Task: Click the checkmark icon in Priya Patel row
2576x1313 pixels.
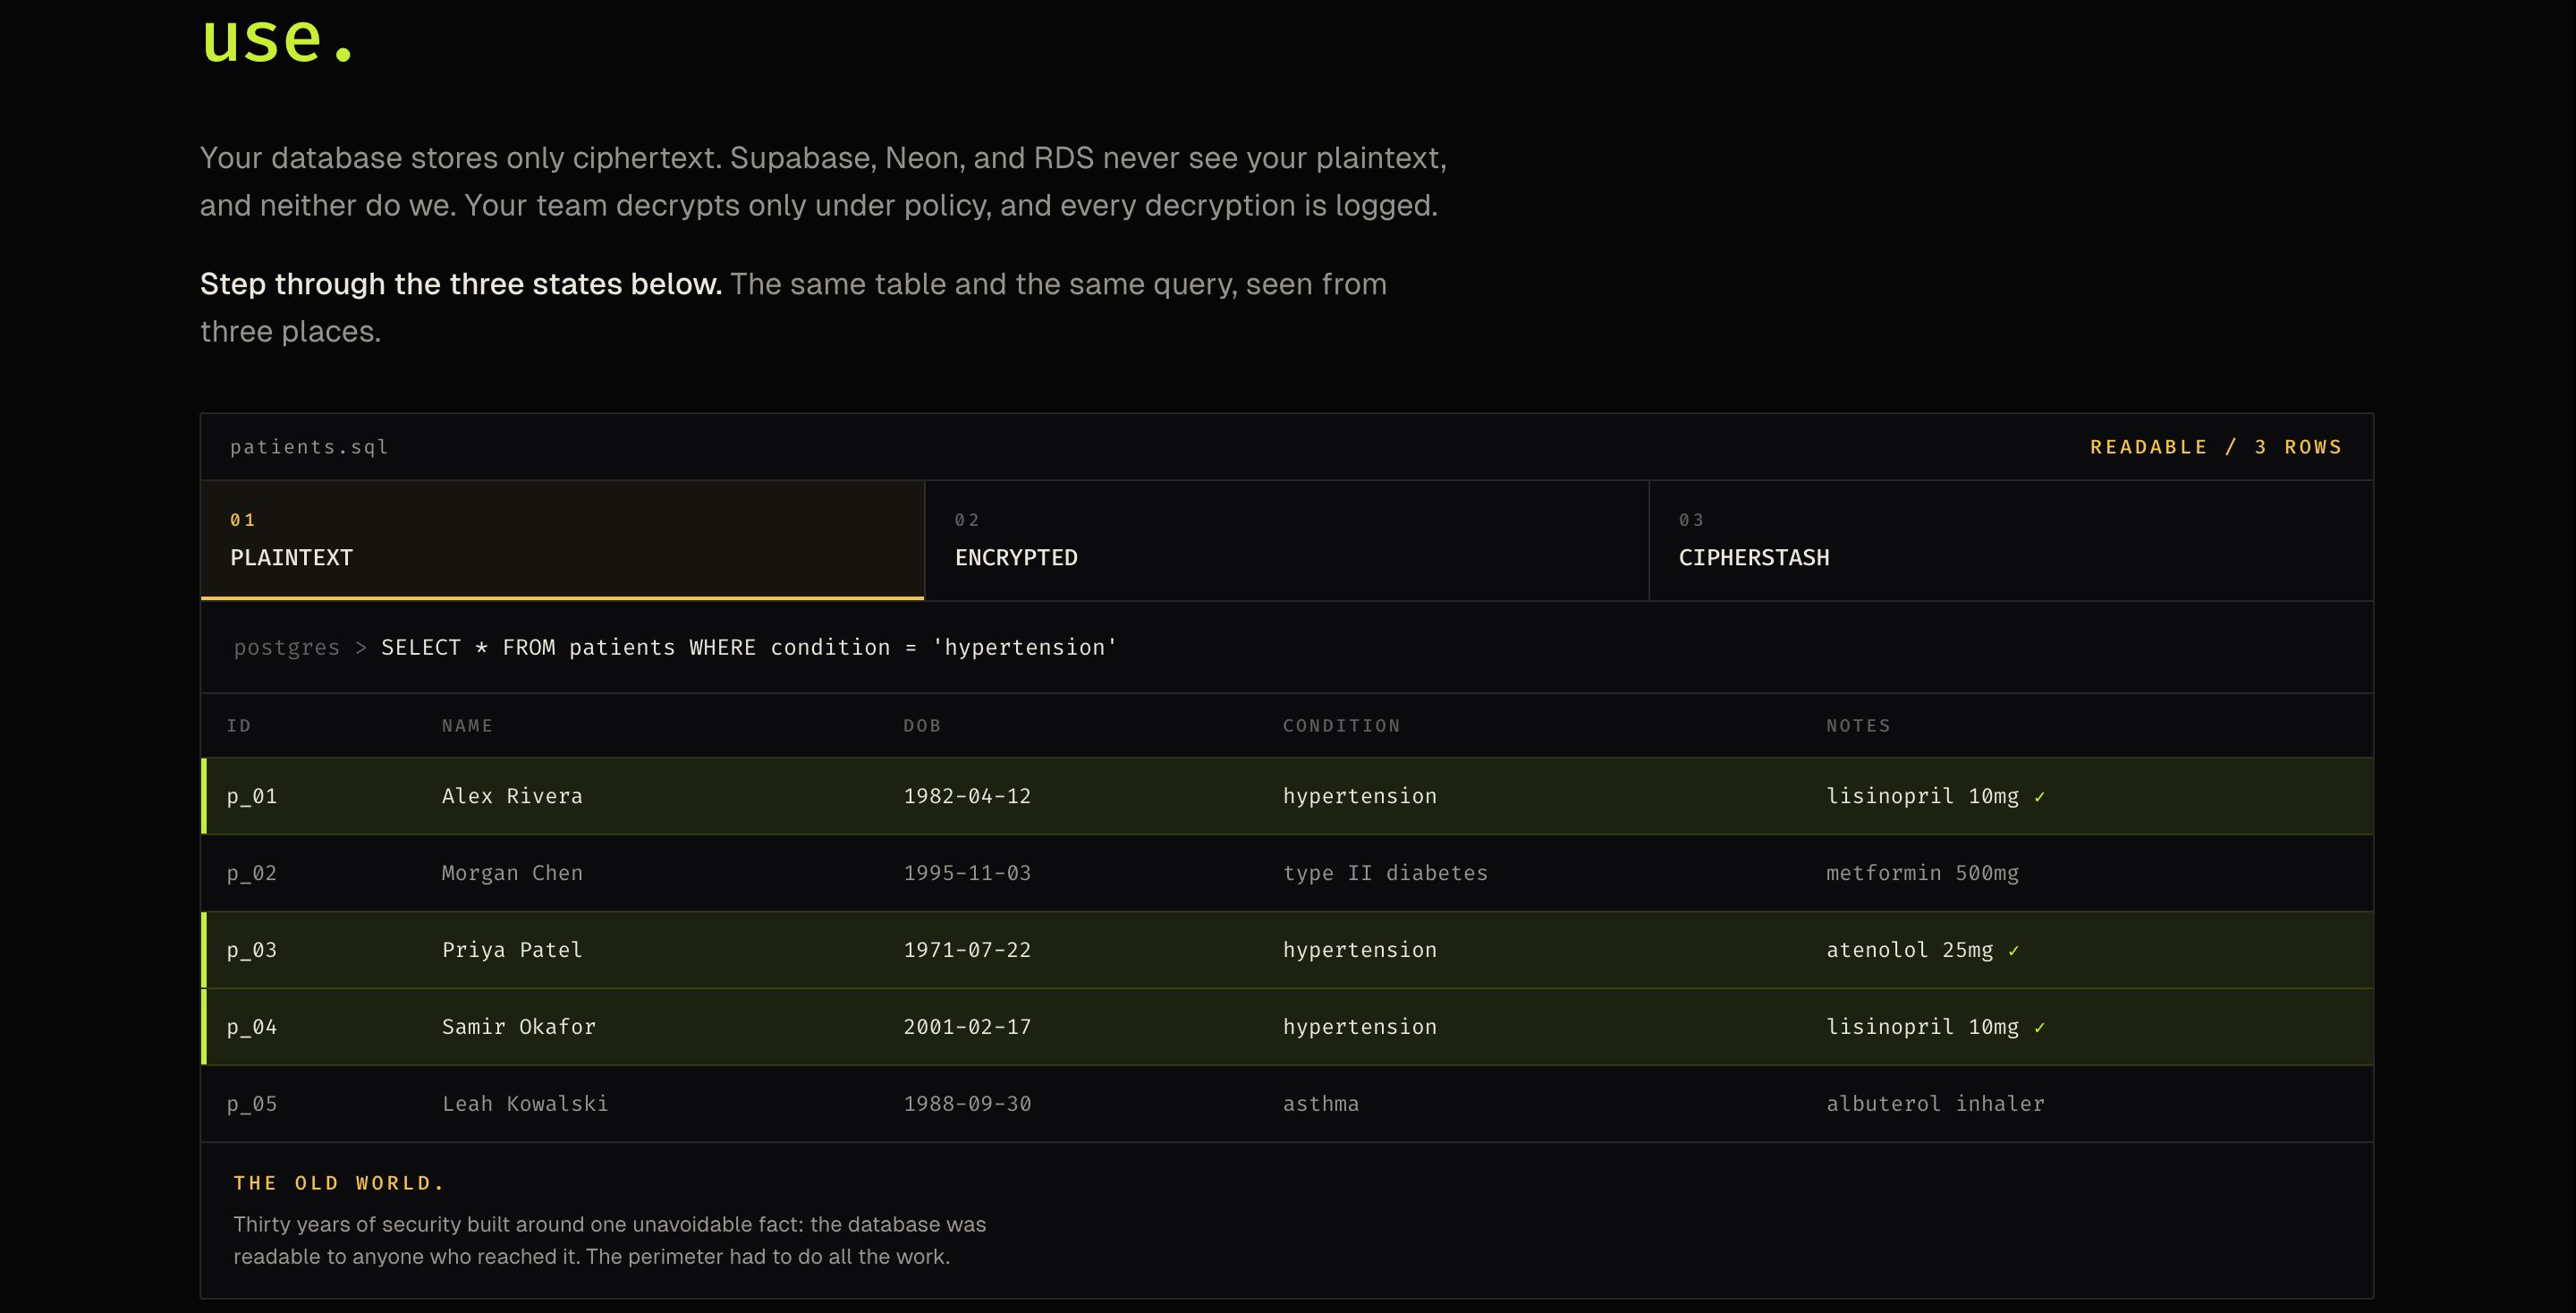Action: [2013, 951]
